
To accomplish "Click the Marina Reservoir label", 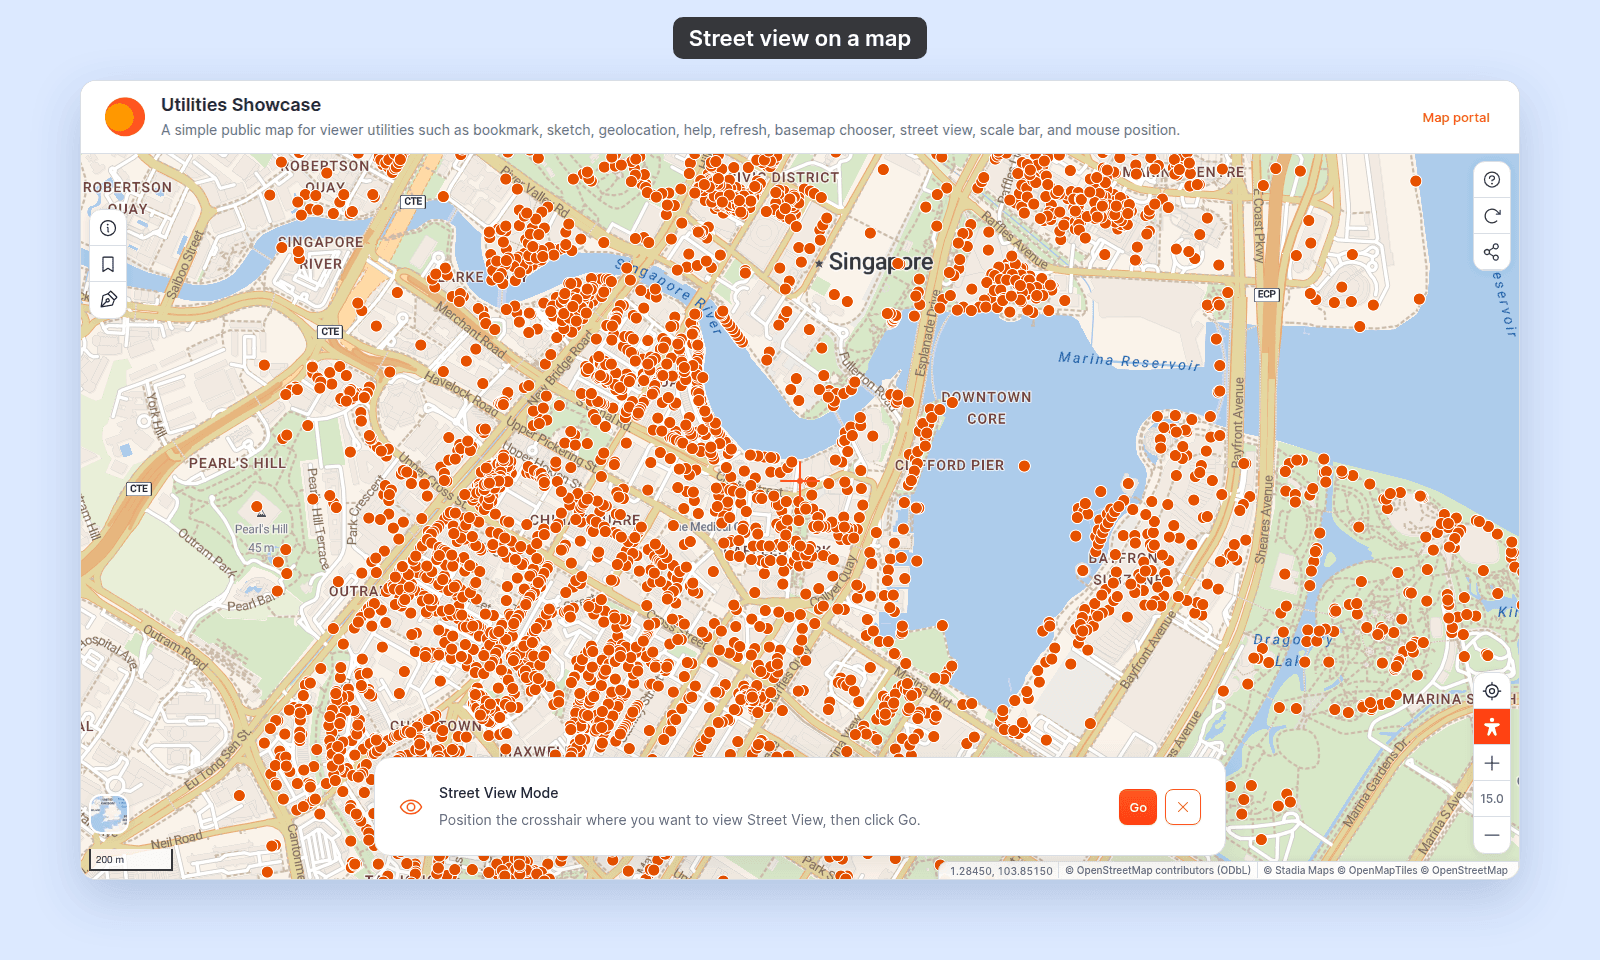I will pyautogui.click(x=1129, y=361).
